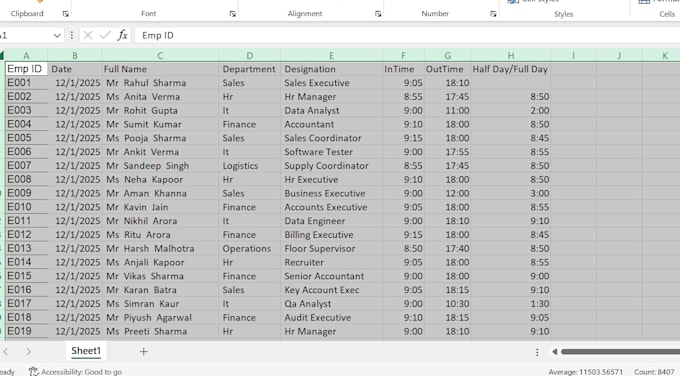Switch to the Sheet1 tab
Viewport: 680px width, 376px height.
[86, 351]
